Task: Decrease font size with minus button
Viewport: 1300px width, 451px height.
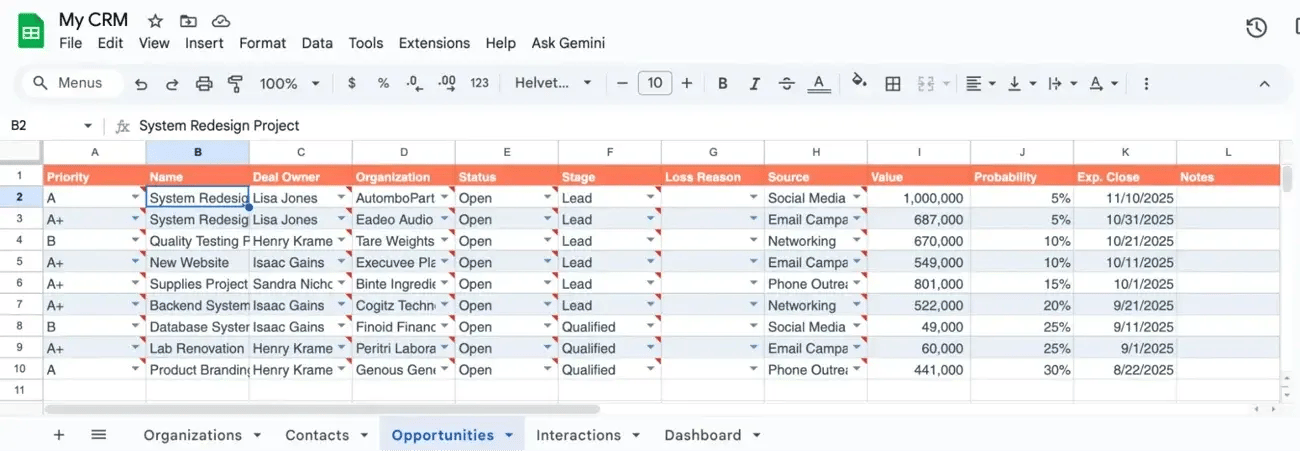Action: [x=622, y=84]
